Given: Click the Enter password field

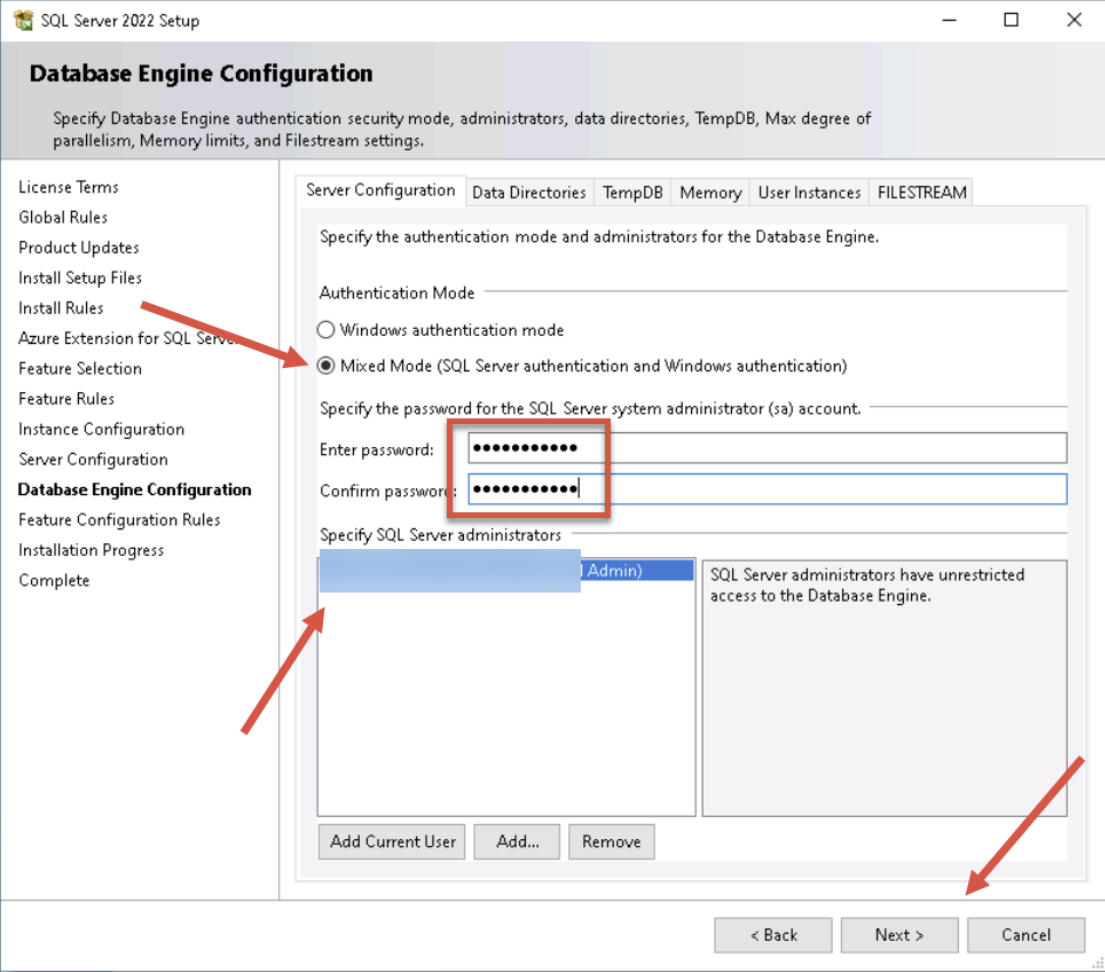Looking at the screenshot, I should coord(767,448).
